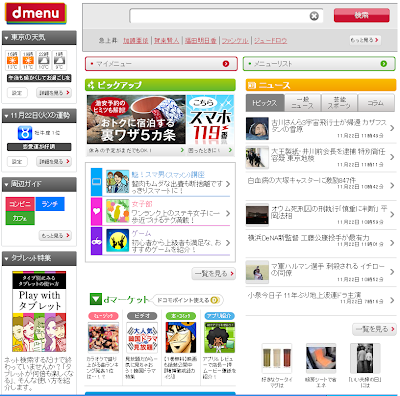Open the dmenu logo home link
The width and height of the screenshot is (400, 396).
[x=36, y=13]
